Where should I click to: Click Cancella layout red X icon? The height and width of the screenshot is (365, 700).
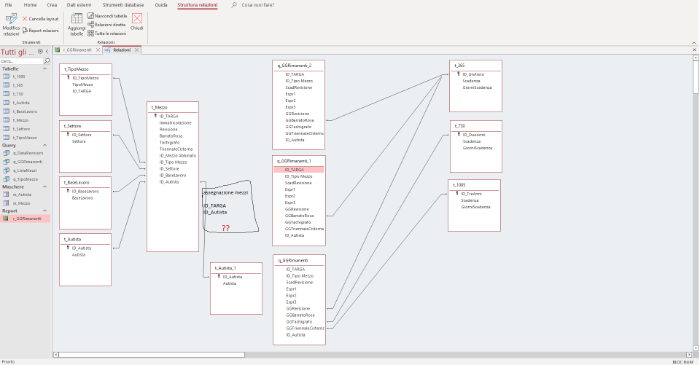pyautogui.click(x=25, y=19)
